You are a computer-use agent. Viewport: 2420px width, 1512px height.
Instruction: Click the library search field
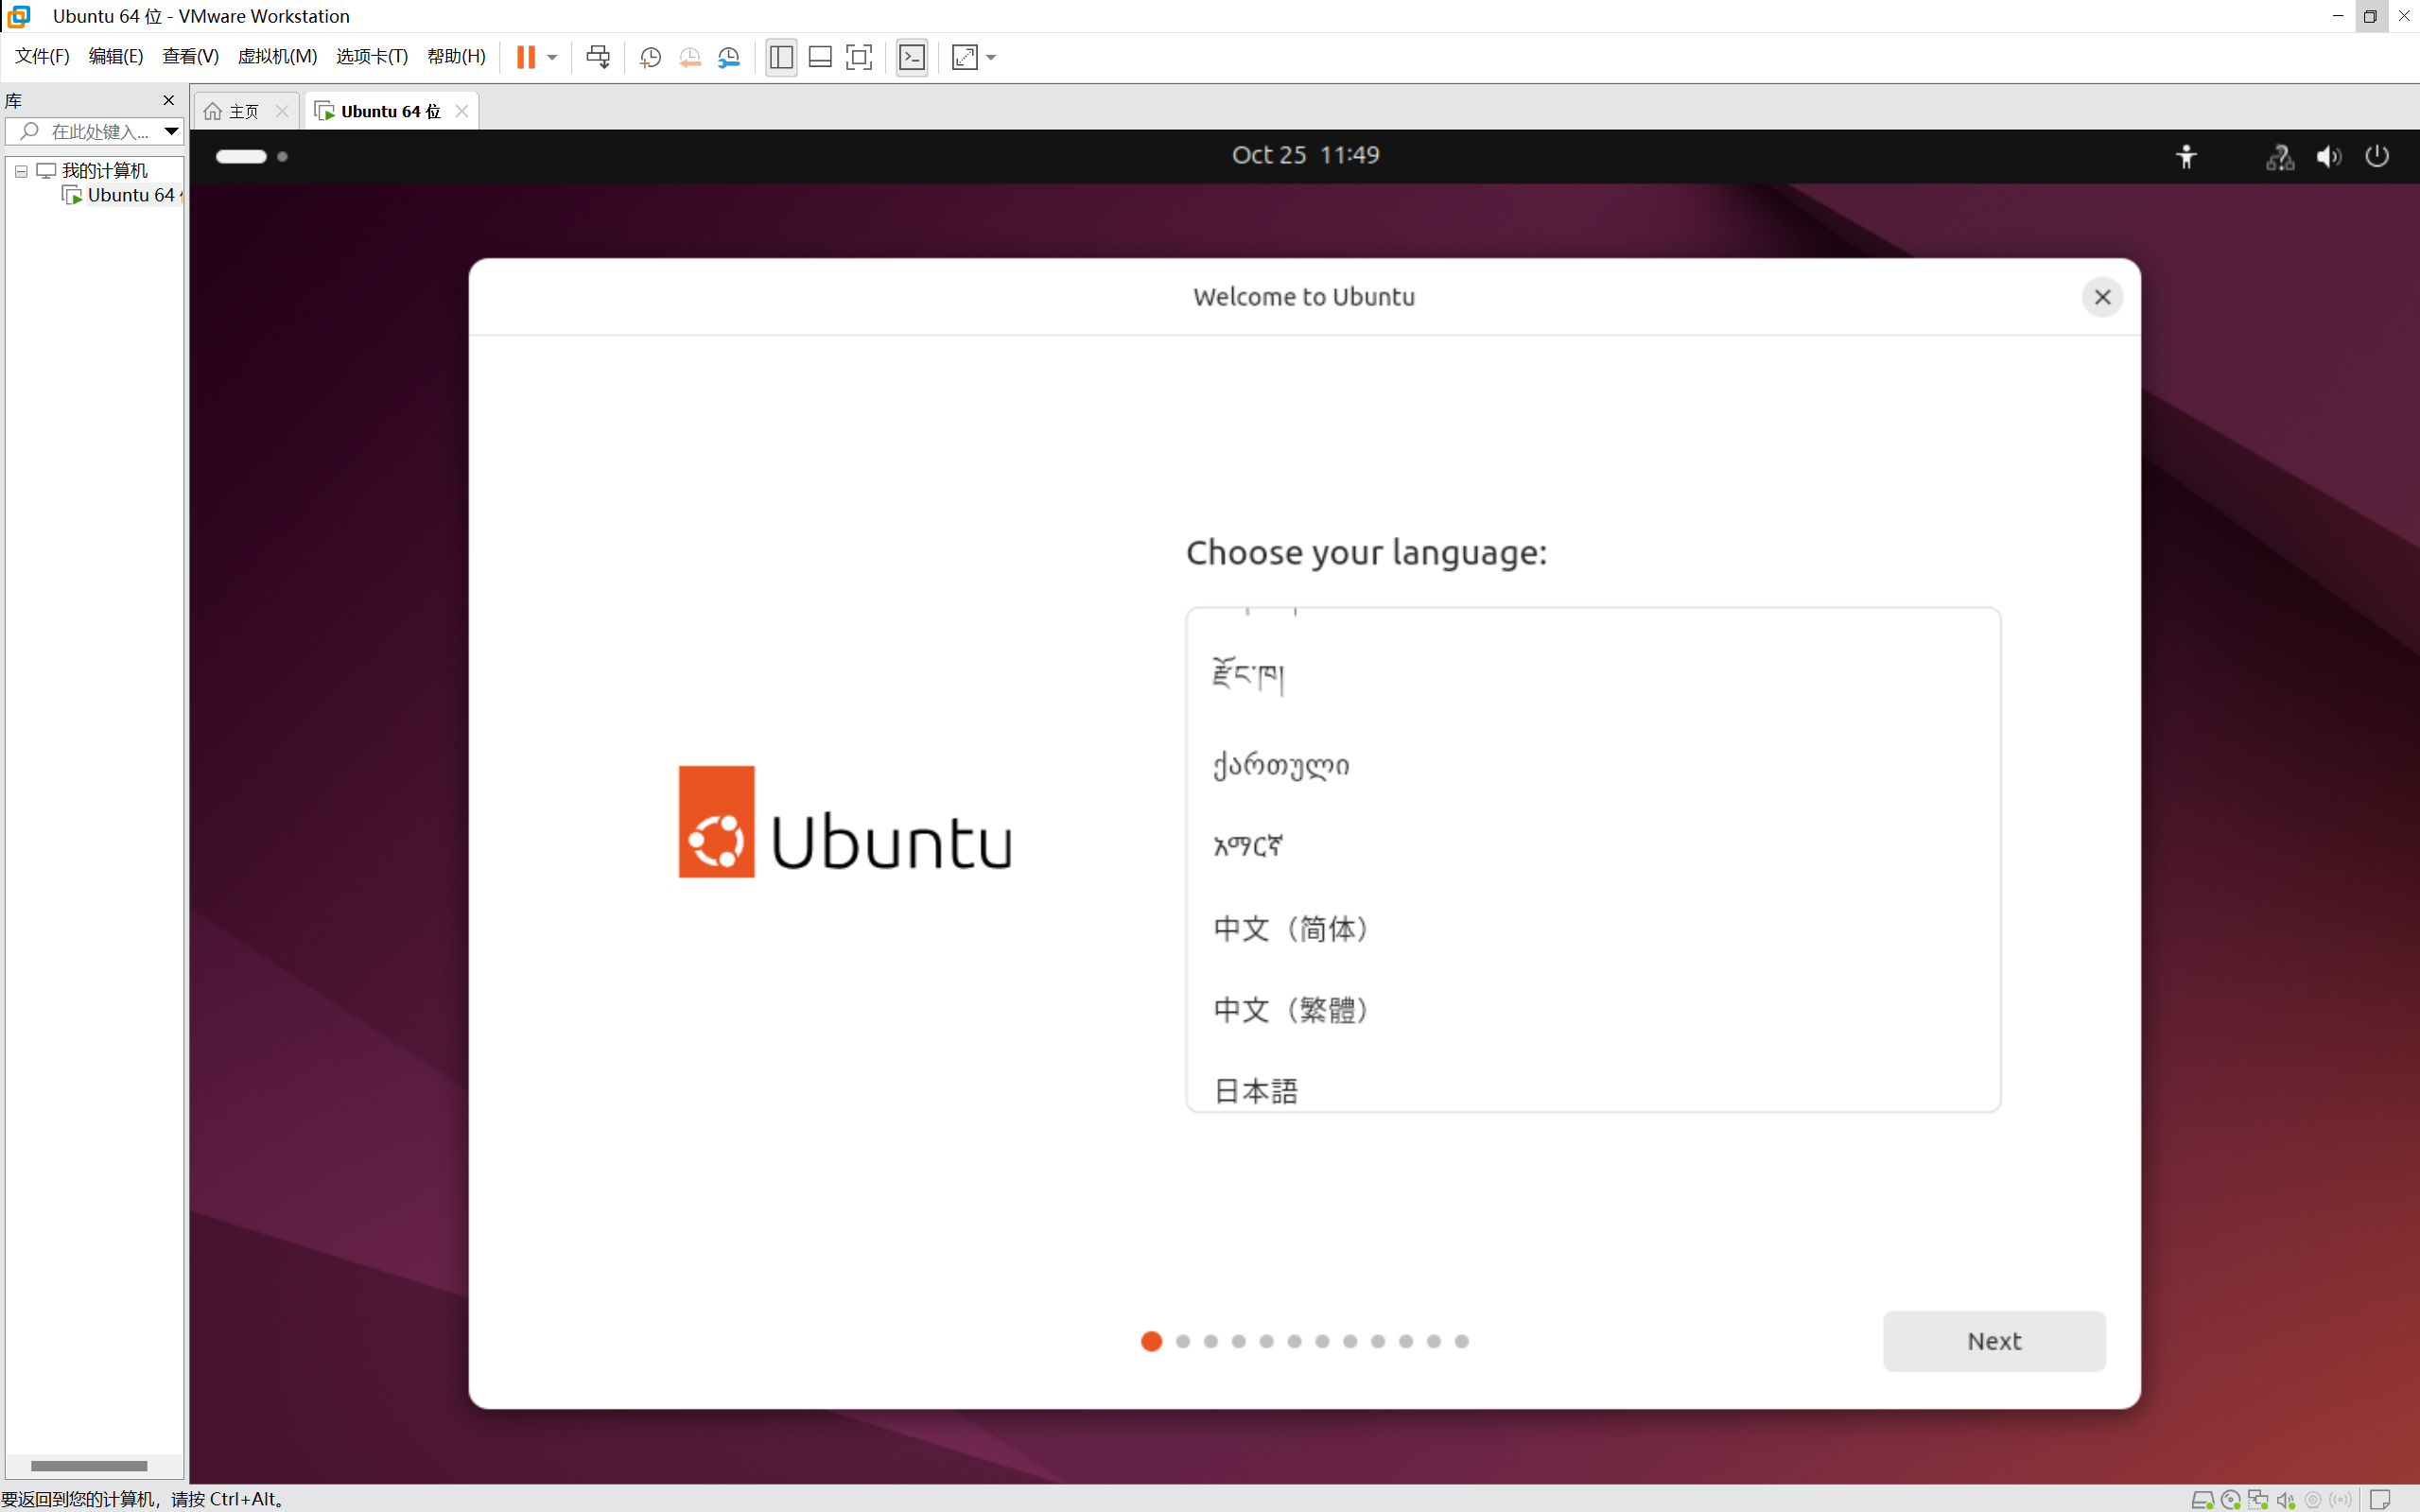83,131
